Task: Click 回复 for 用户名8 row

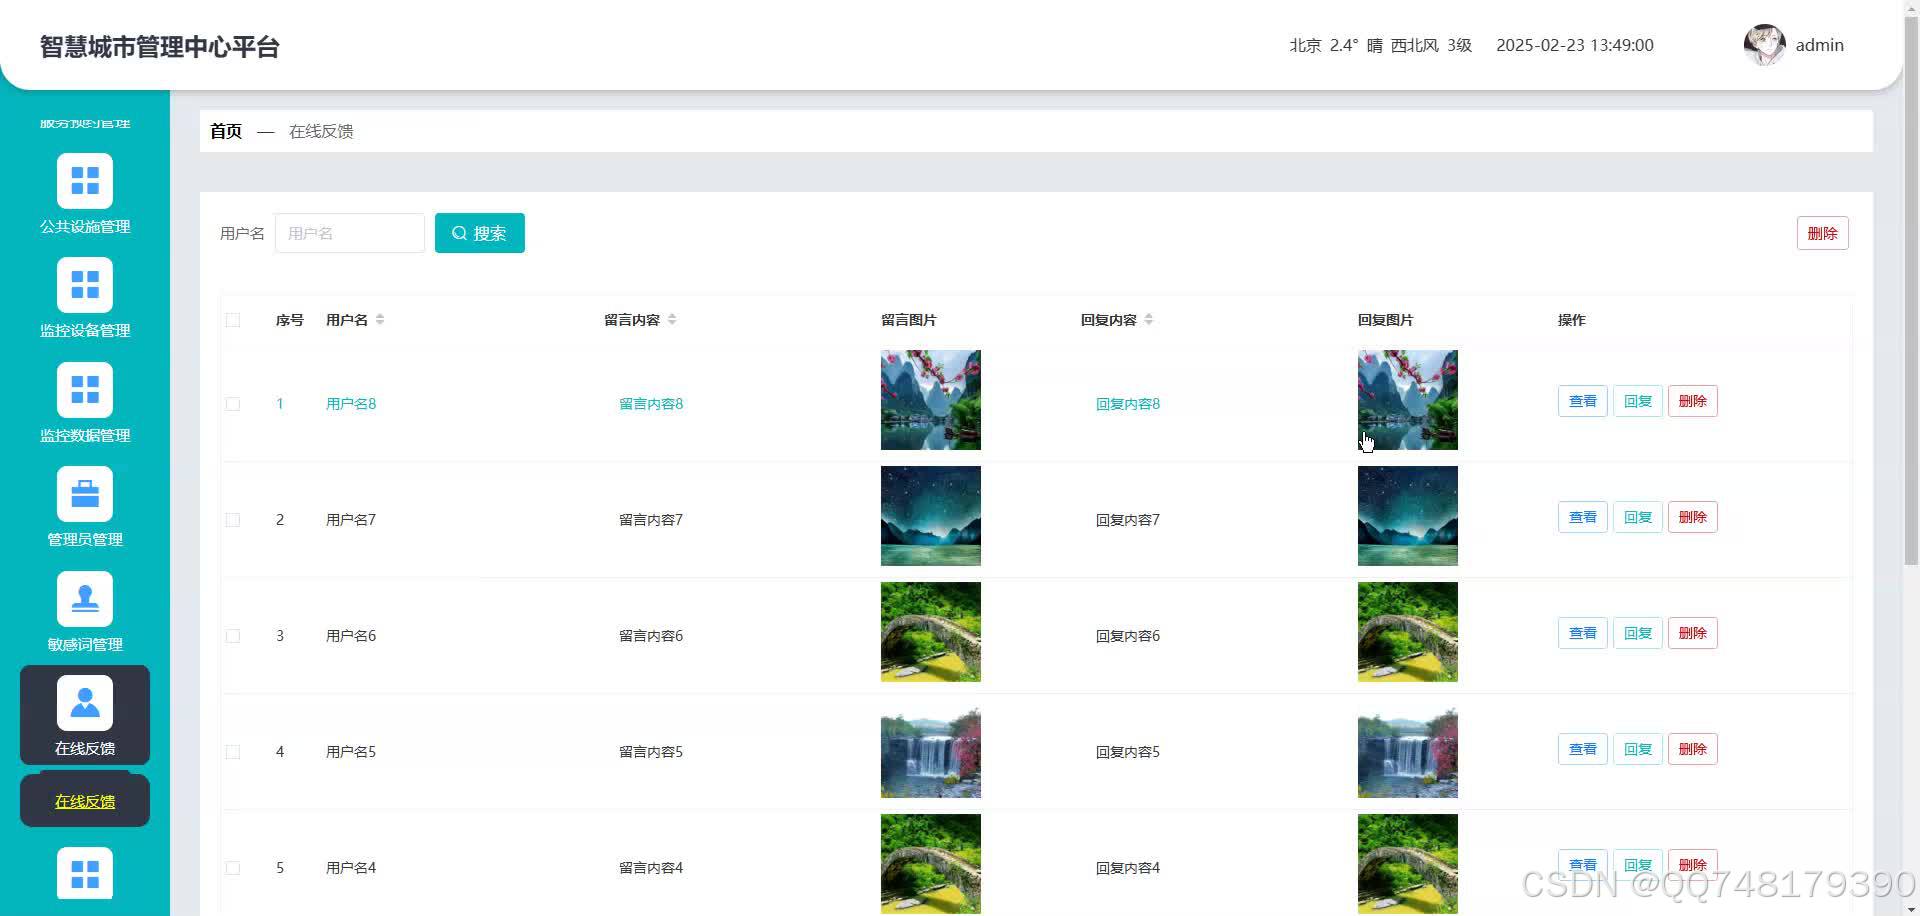Action: pyautogui.click(x=1638, y=401)
